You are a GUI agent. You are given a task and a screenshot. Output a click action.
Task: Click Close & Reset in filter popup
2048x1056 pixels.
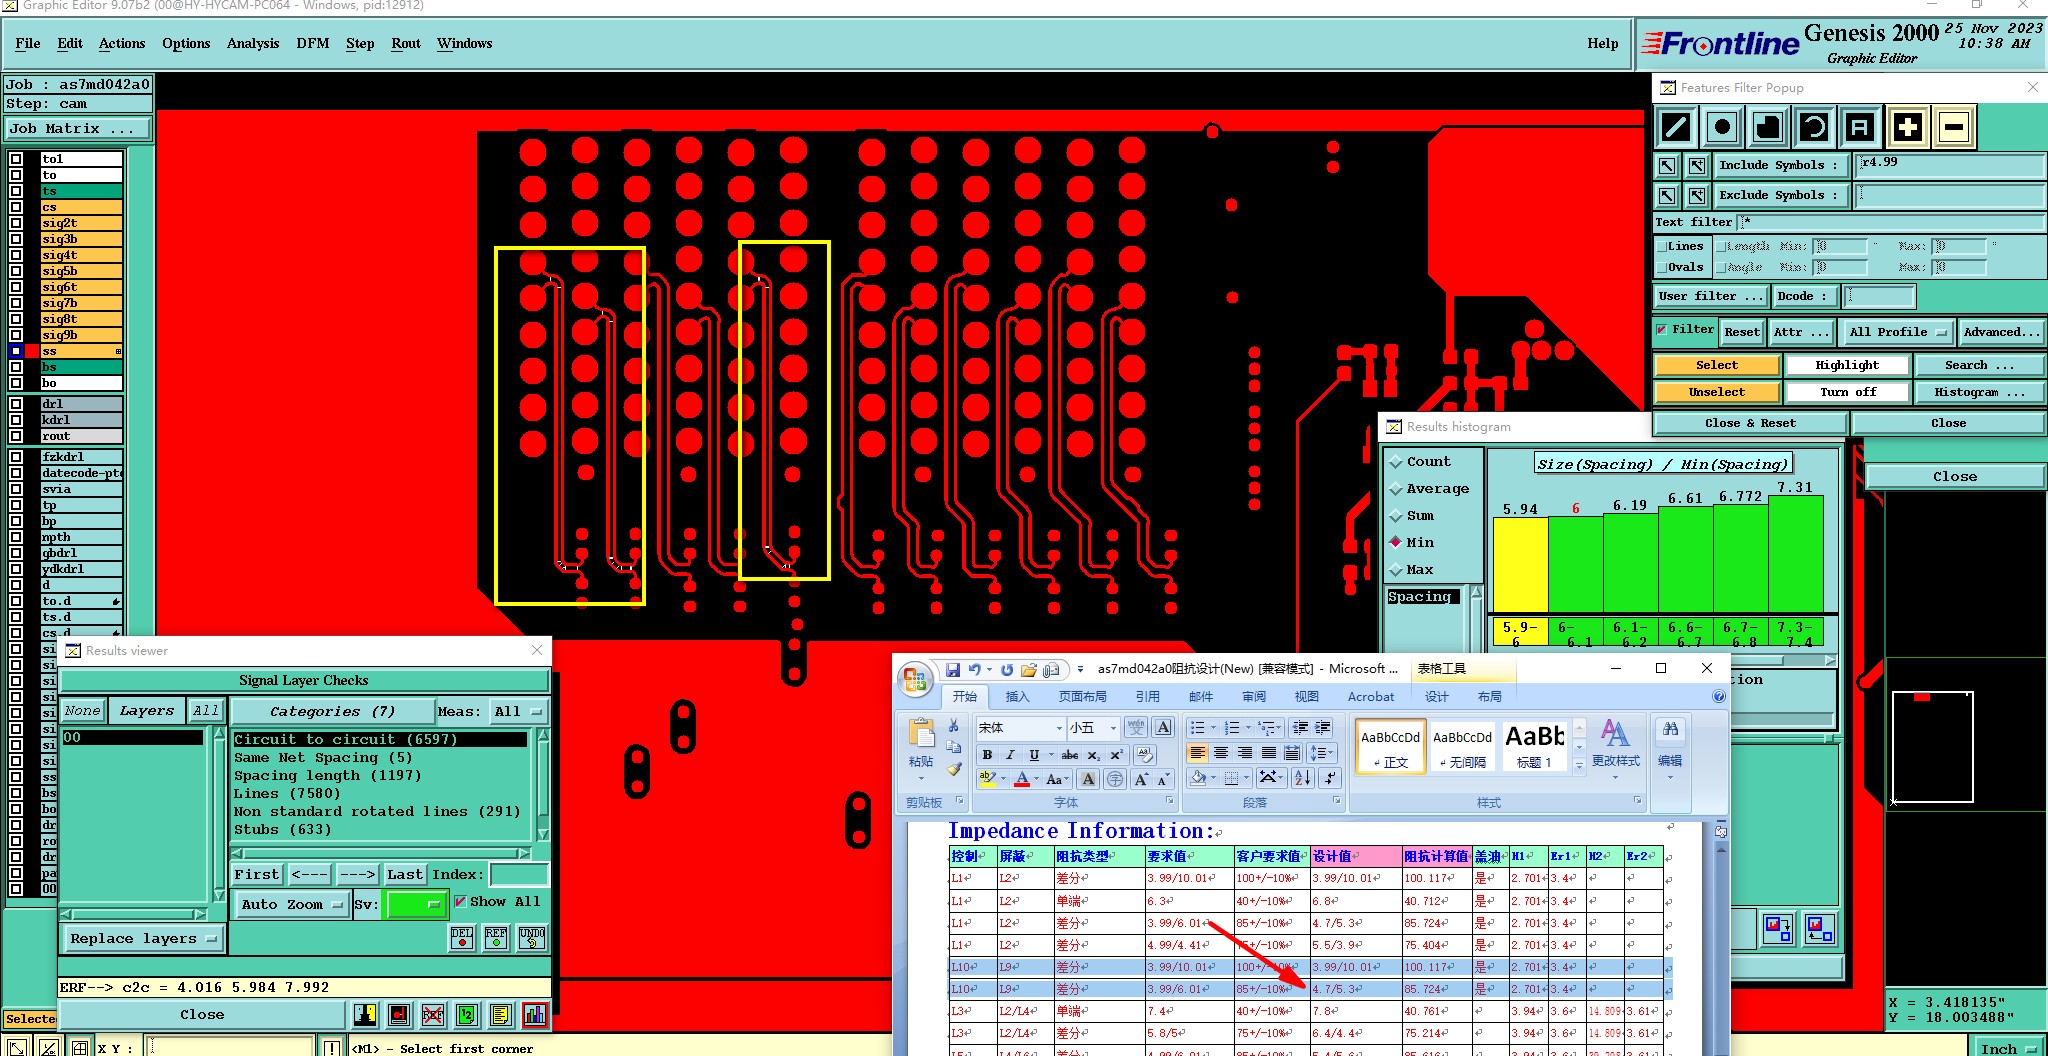[1750, 423]
